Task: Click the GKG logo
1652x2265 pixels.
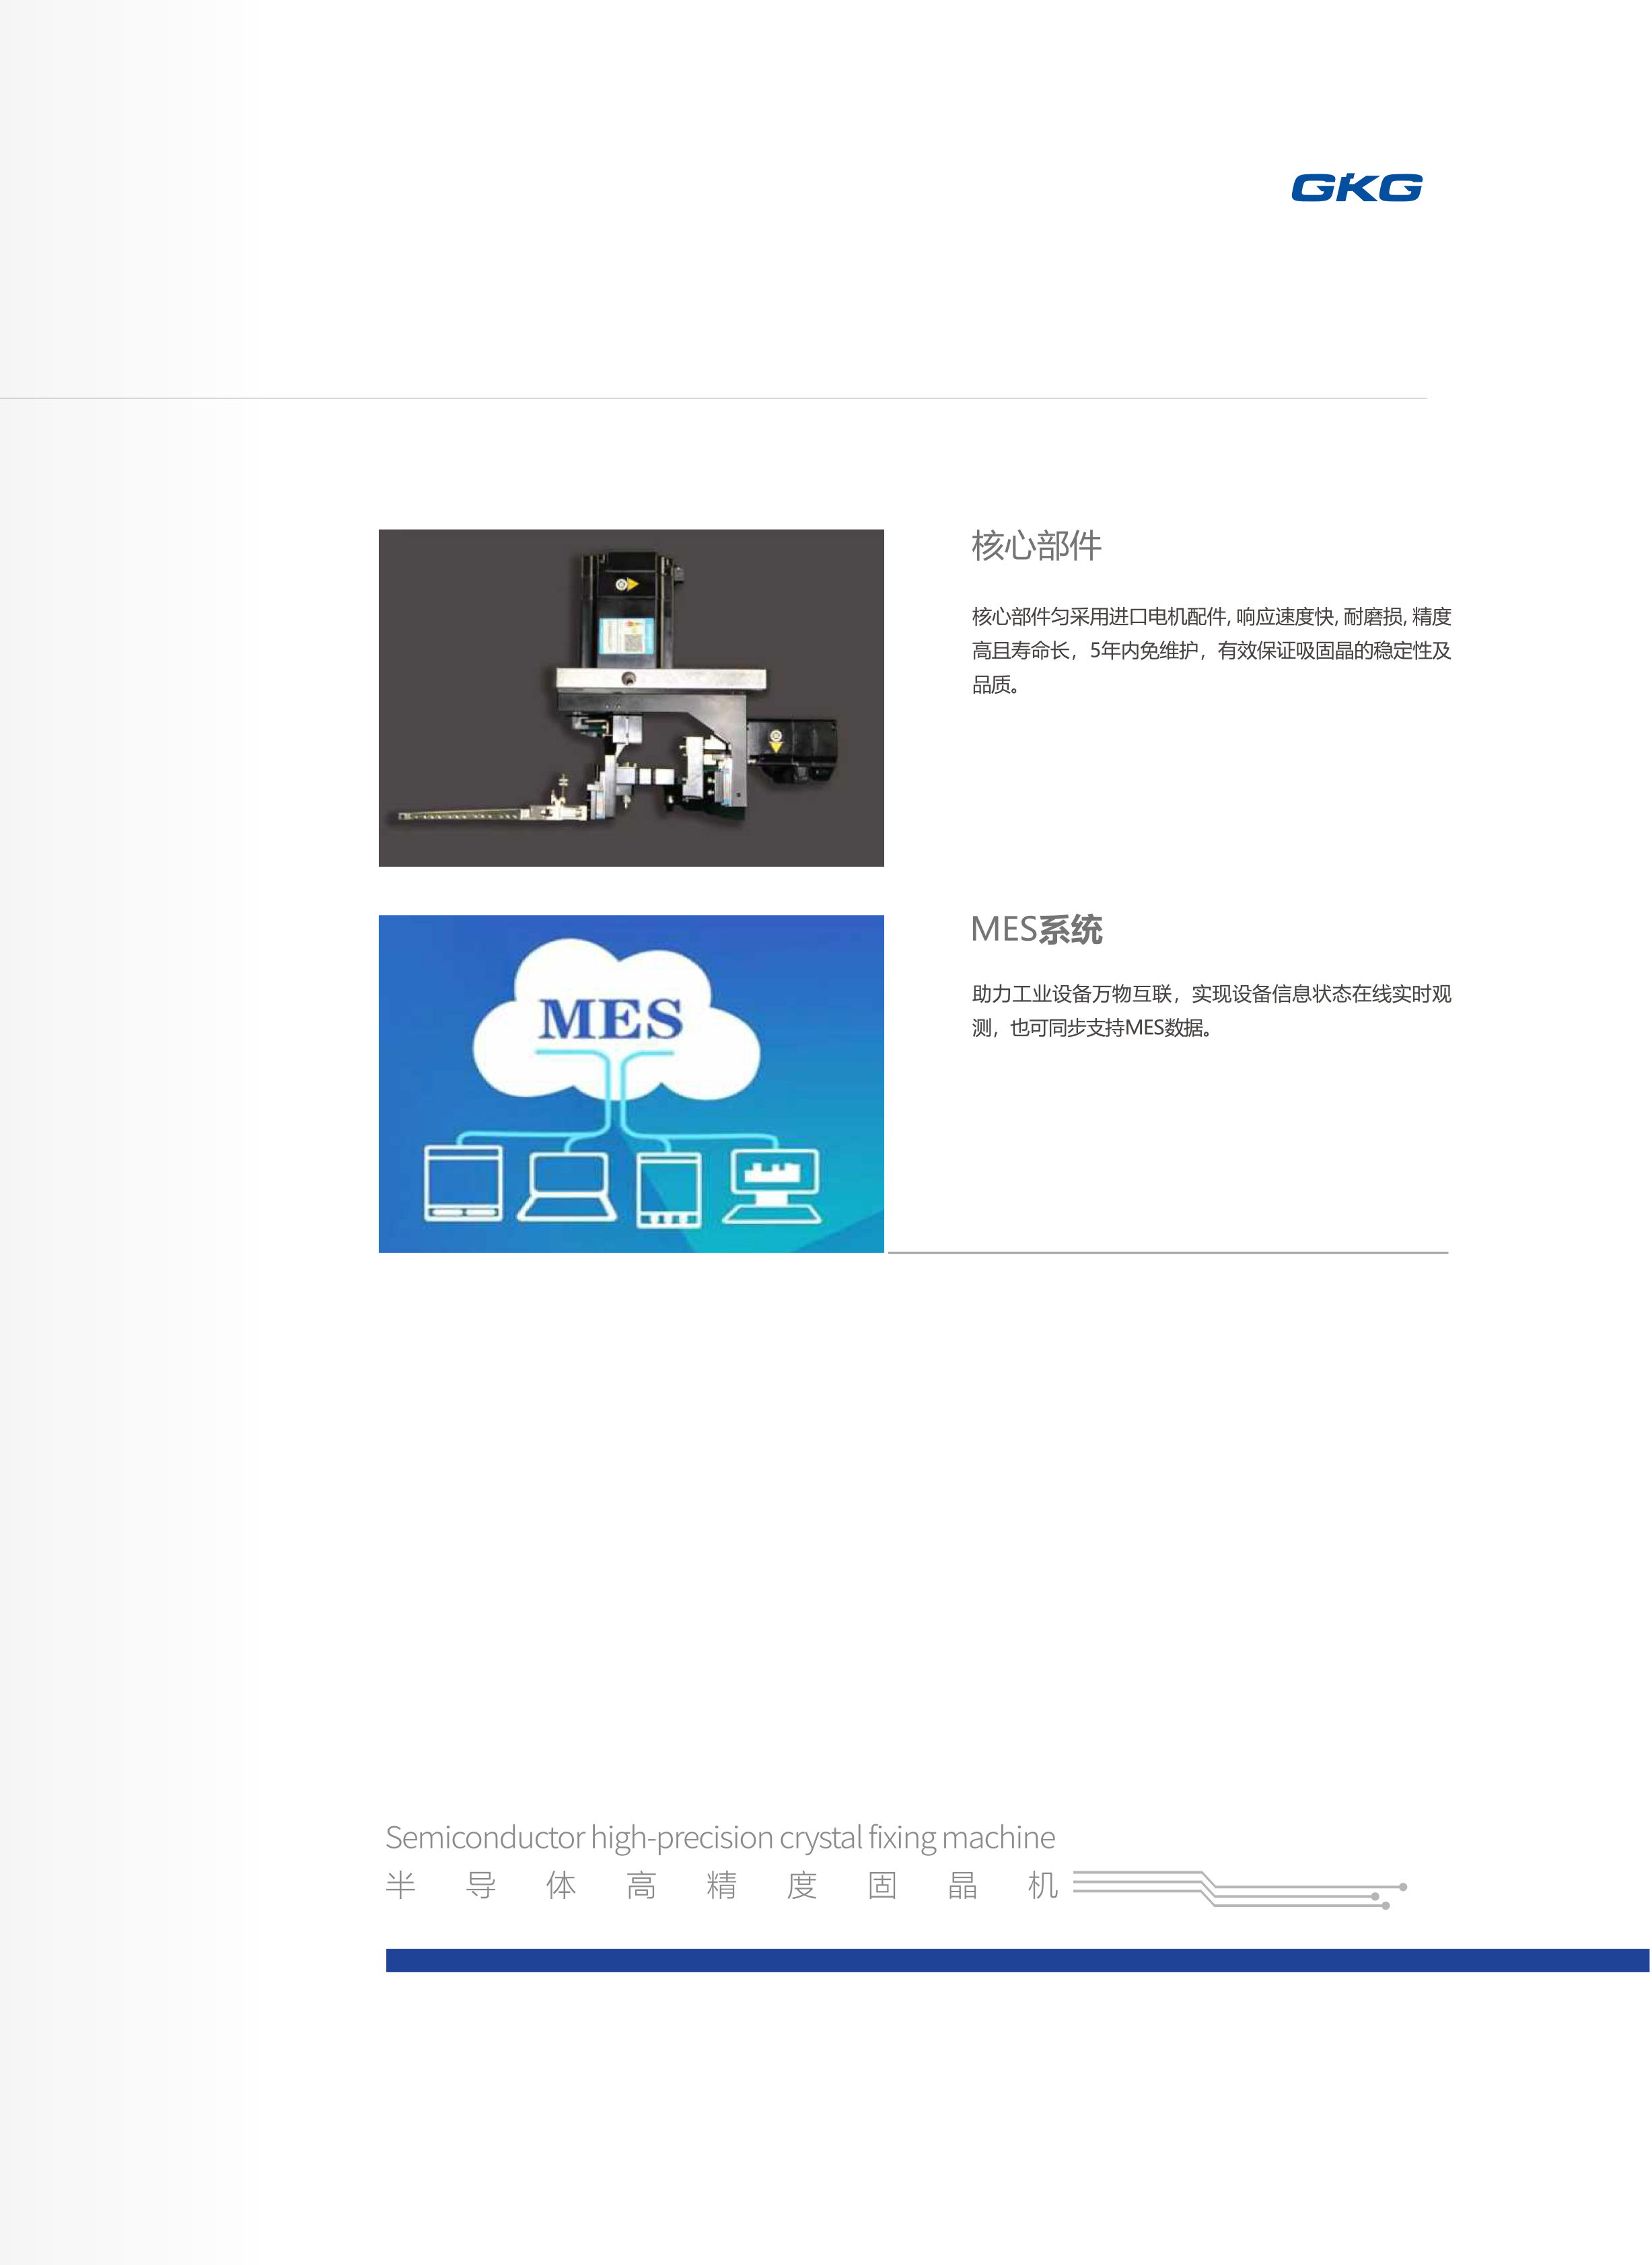Action: (x=1356, y=187)
